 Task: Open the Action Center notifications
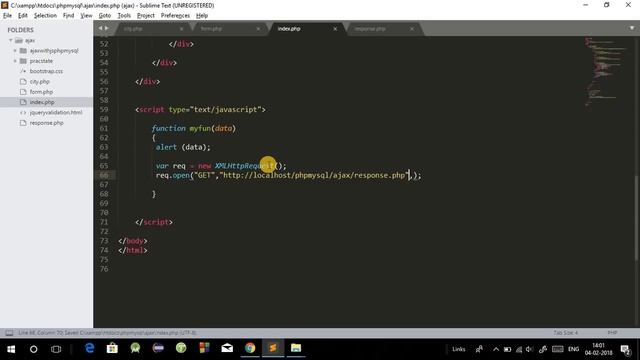point(625,349)
